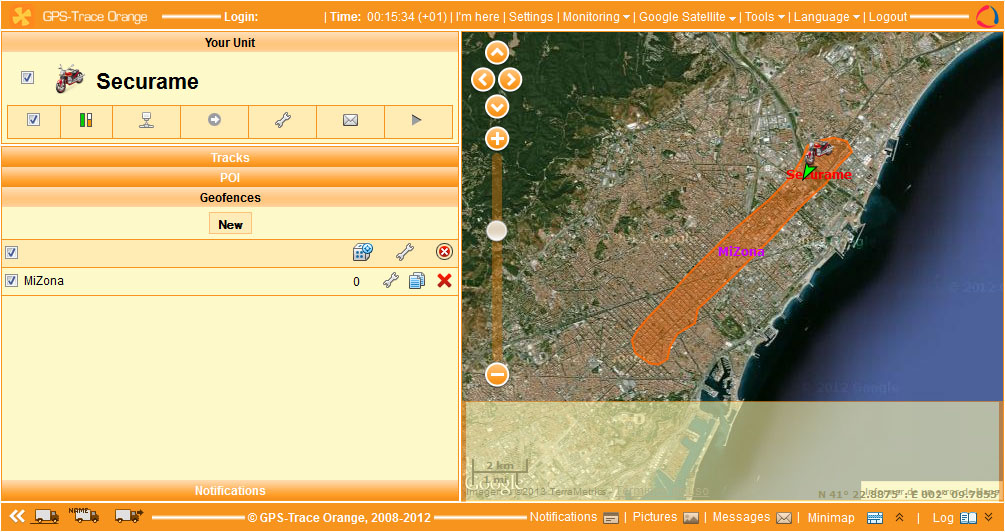This screenshot has height=532, width=1005.
Task: Create a New geofence
Action: pos(230,224)
